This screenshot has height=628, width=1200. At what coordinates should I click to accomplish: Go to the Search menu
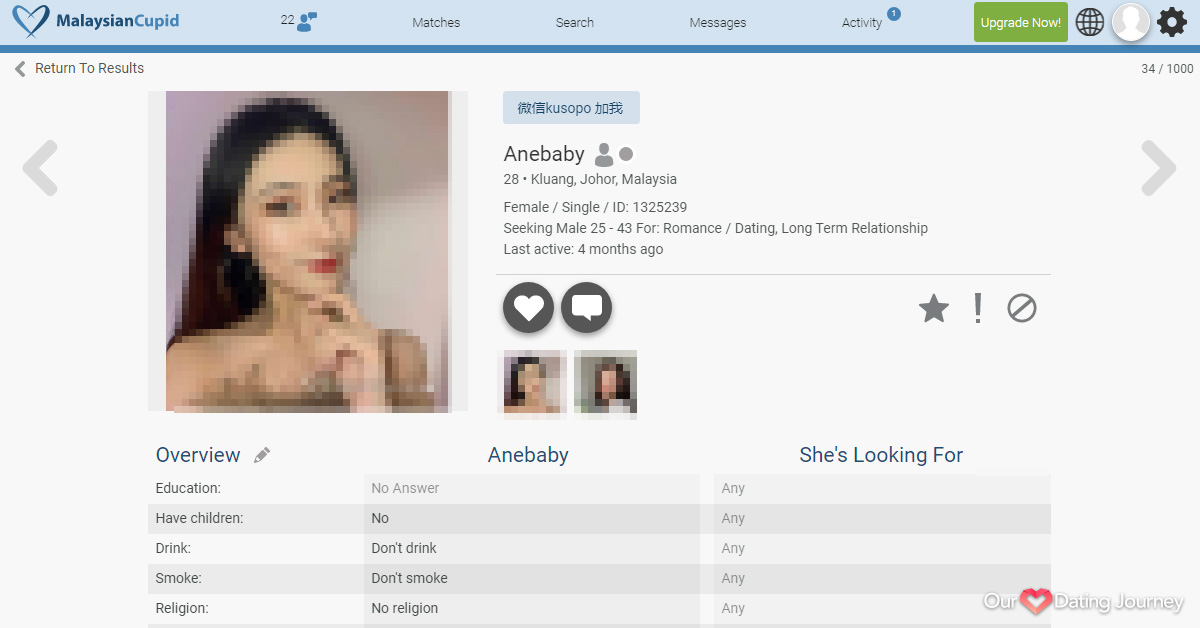coord(575,22)
